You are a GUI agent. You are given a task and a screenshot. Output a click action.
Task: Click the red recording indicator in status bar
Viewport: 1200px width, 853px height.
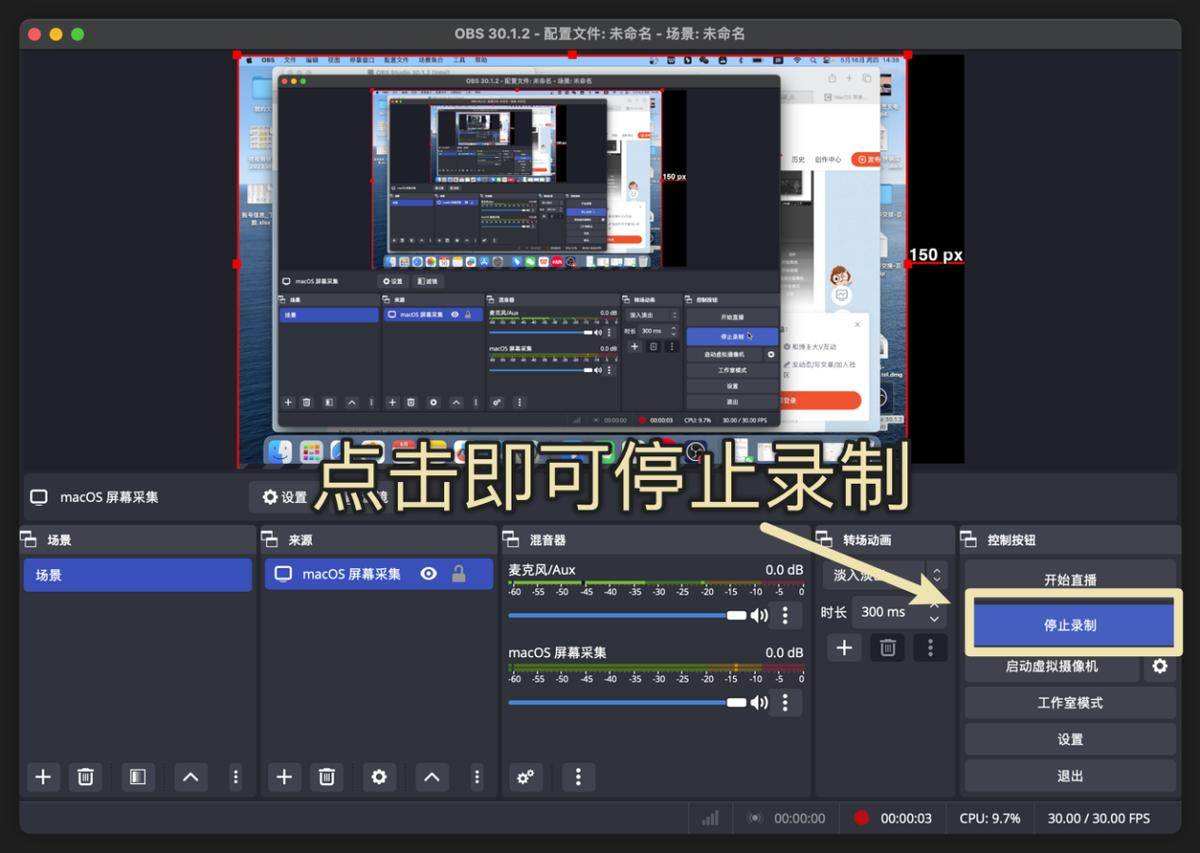click(x=860, y=817)
